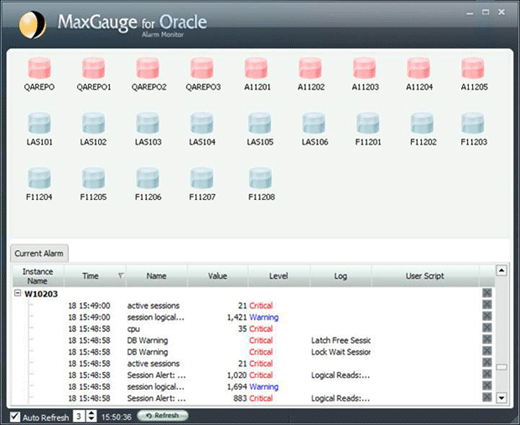This screenshot has width=520, height=425.
Task: Dismiss the cpu 35 critical alarm
Action: point(487,328)
